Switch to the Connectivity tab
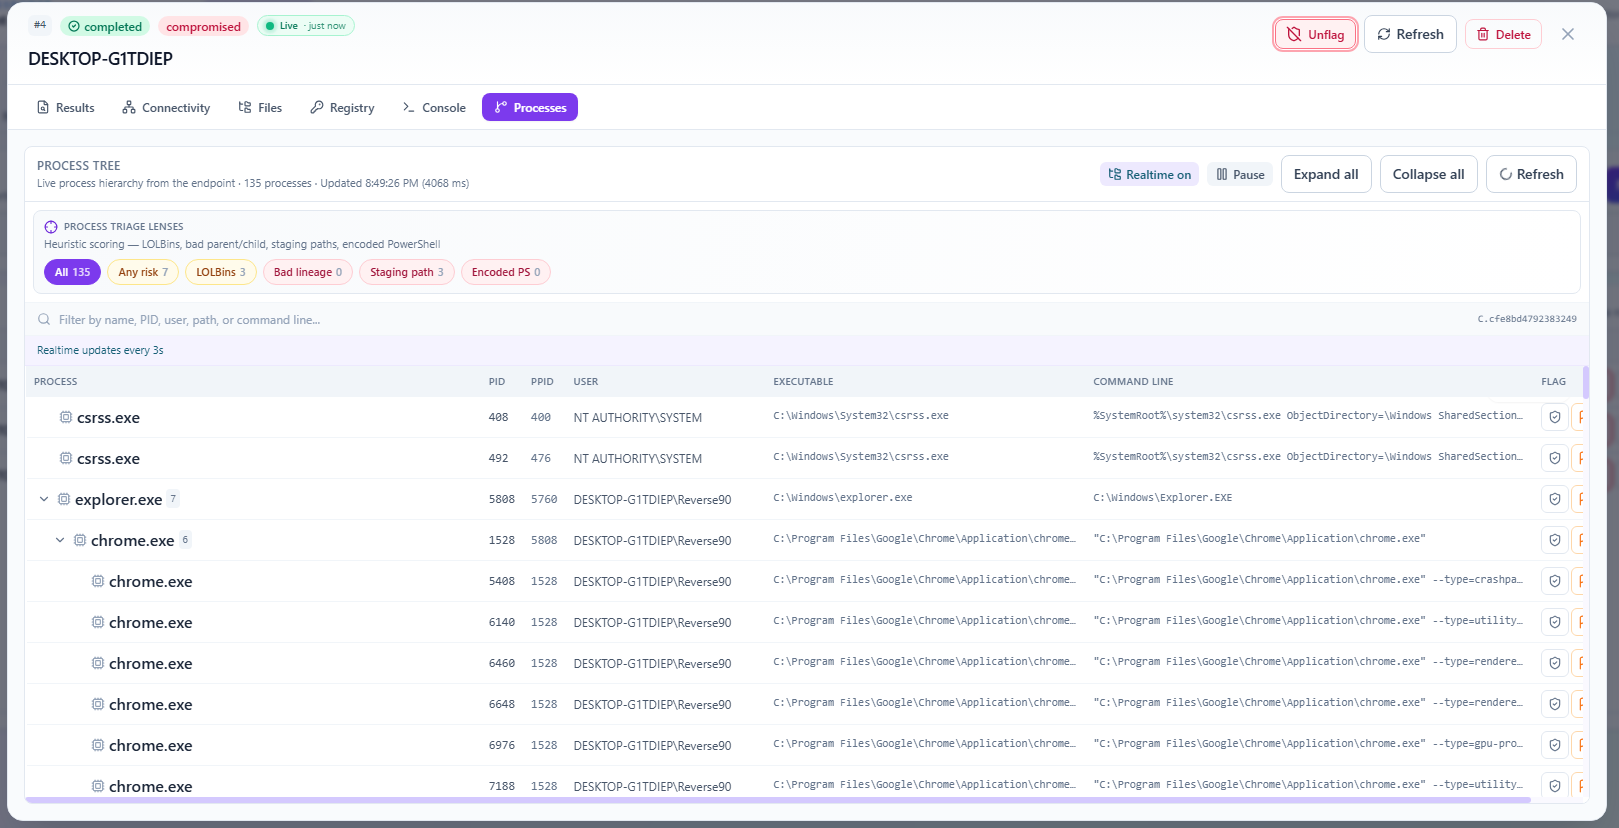1619x828 pixels. (x=166, y=107)
